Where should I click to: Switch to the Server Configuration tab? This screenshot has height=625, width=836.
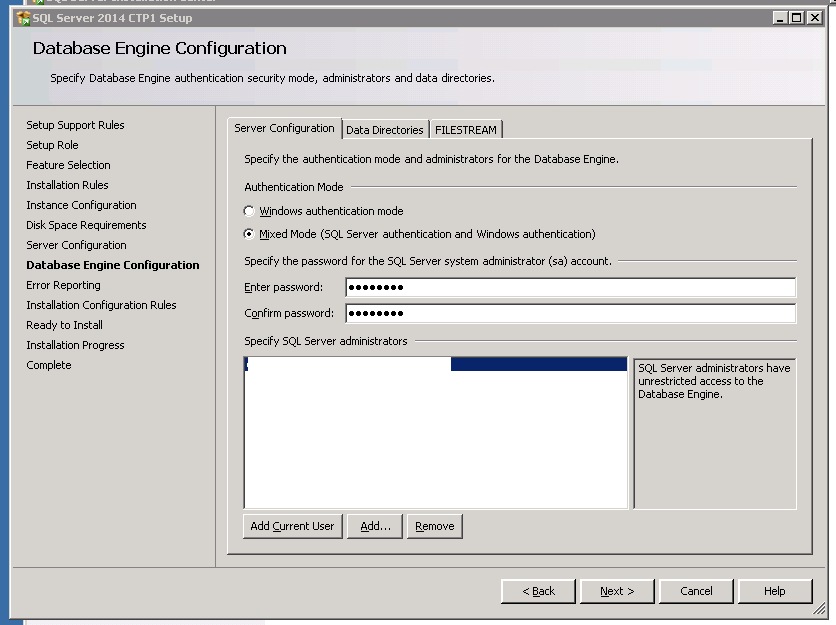coord(284,129)
